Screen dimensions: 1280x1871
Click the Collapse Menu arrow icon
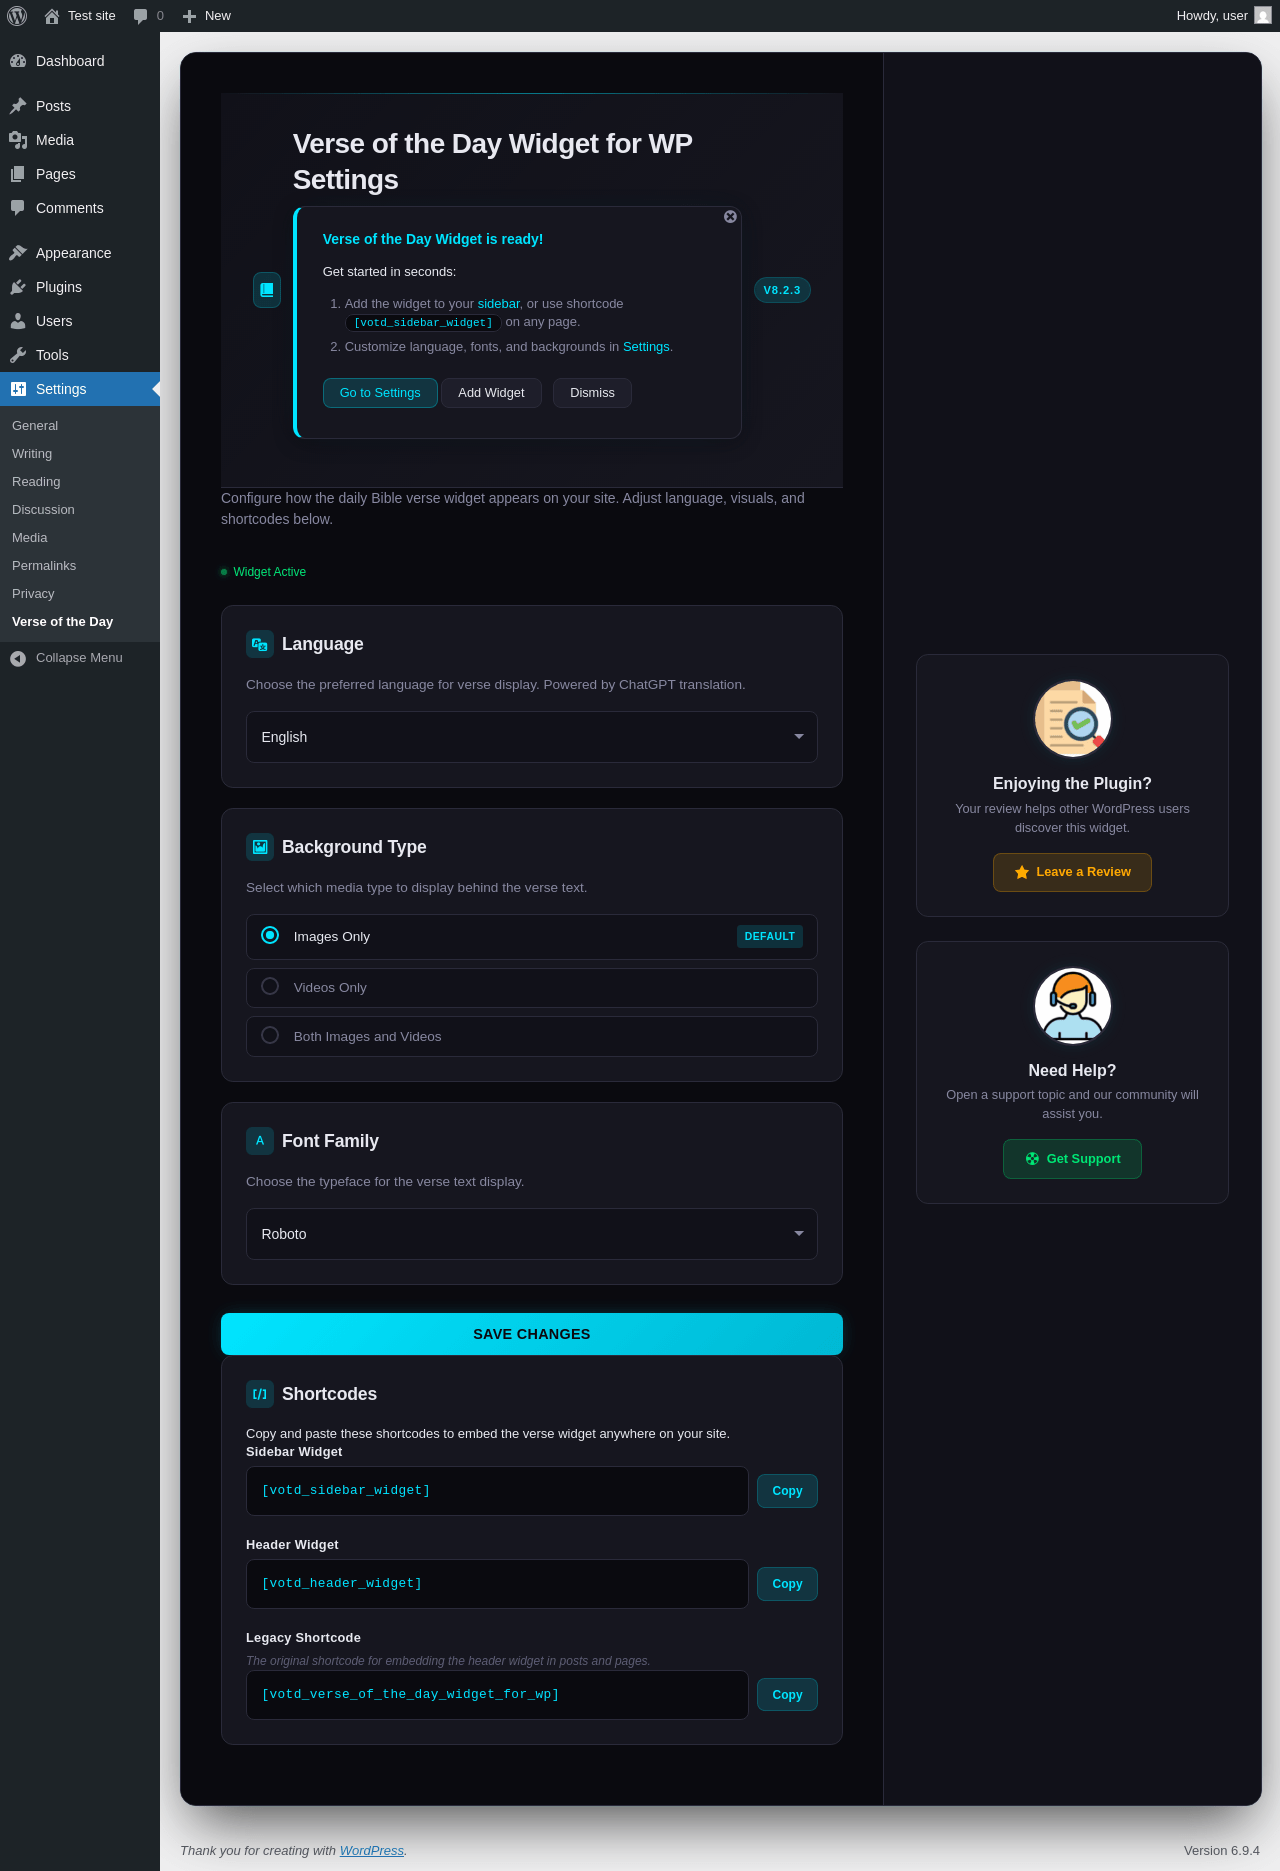18,658
